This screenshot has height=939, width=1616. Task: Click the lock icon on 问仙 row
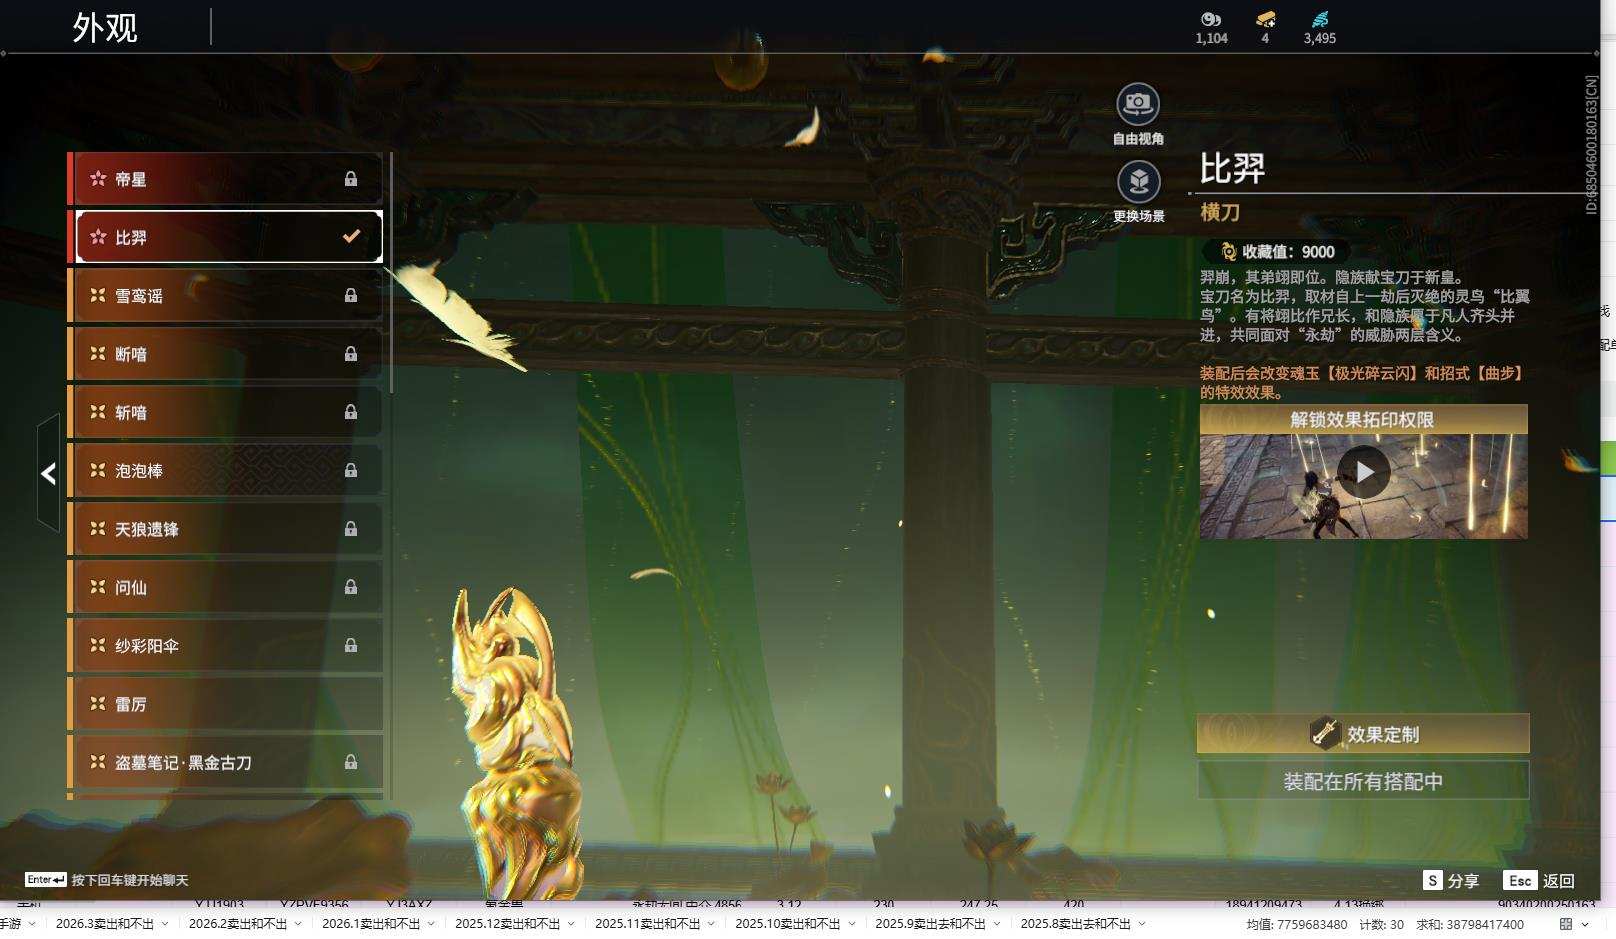[x=351, y=587]
